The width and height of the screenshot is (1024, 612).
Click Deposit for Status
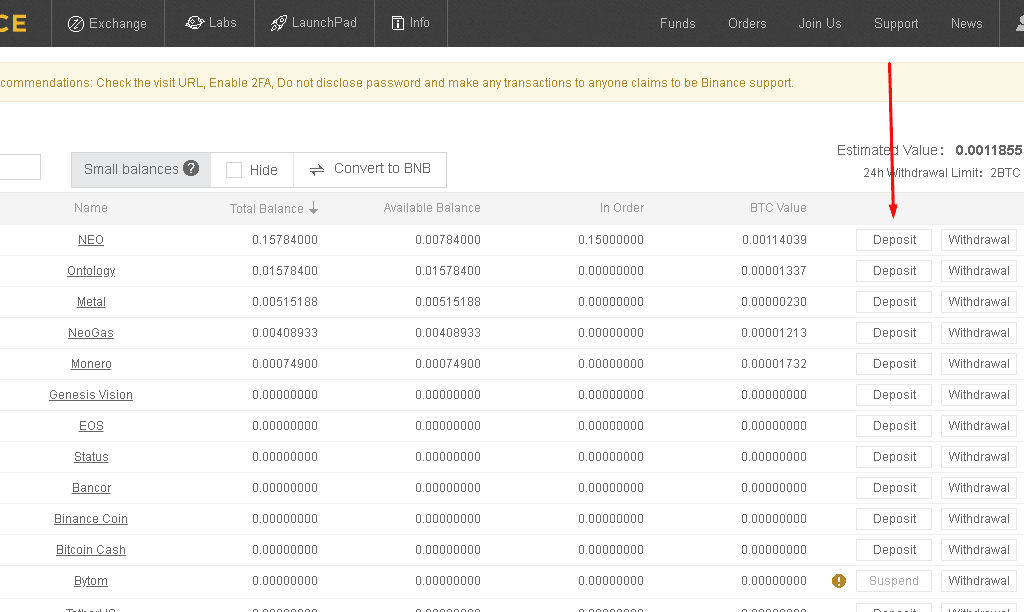[x=894, y=457]
